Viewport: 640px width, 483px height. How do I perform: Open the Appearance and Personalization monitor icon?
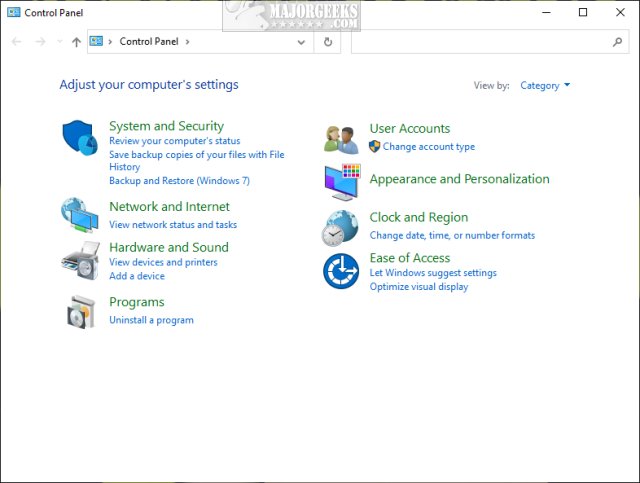342,182
